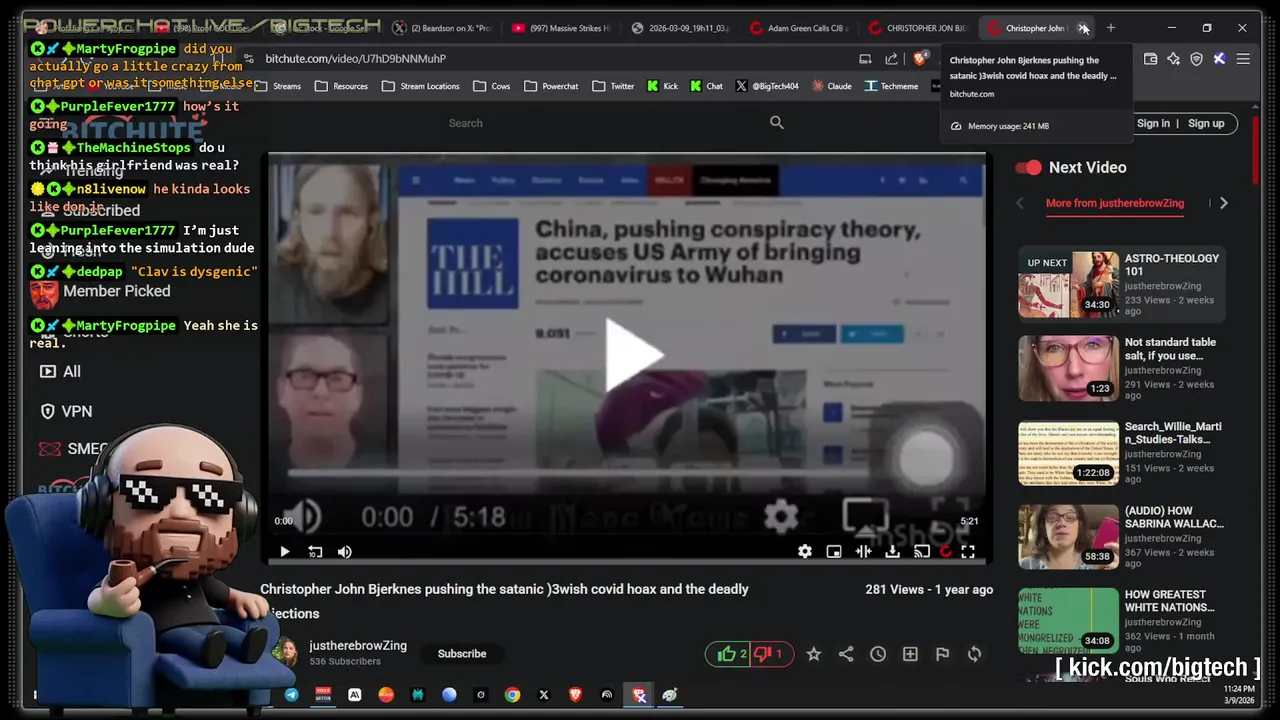The height and width of the screenshot is (720, 1280).
Task: Toggle the Next Video autoplay switch
Action: pyautogui.click(x=1028, y=167)
